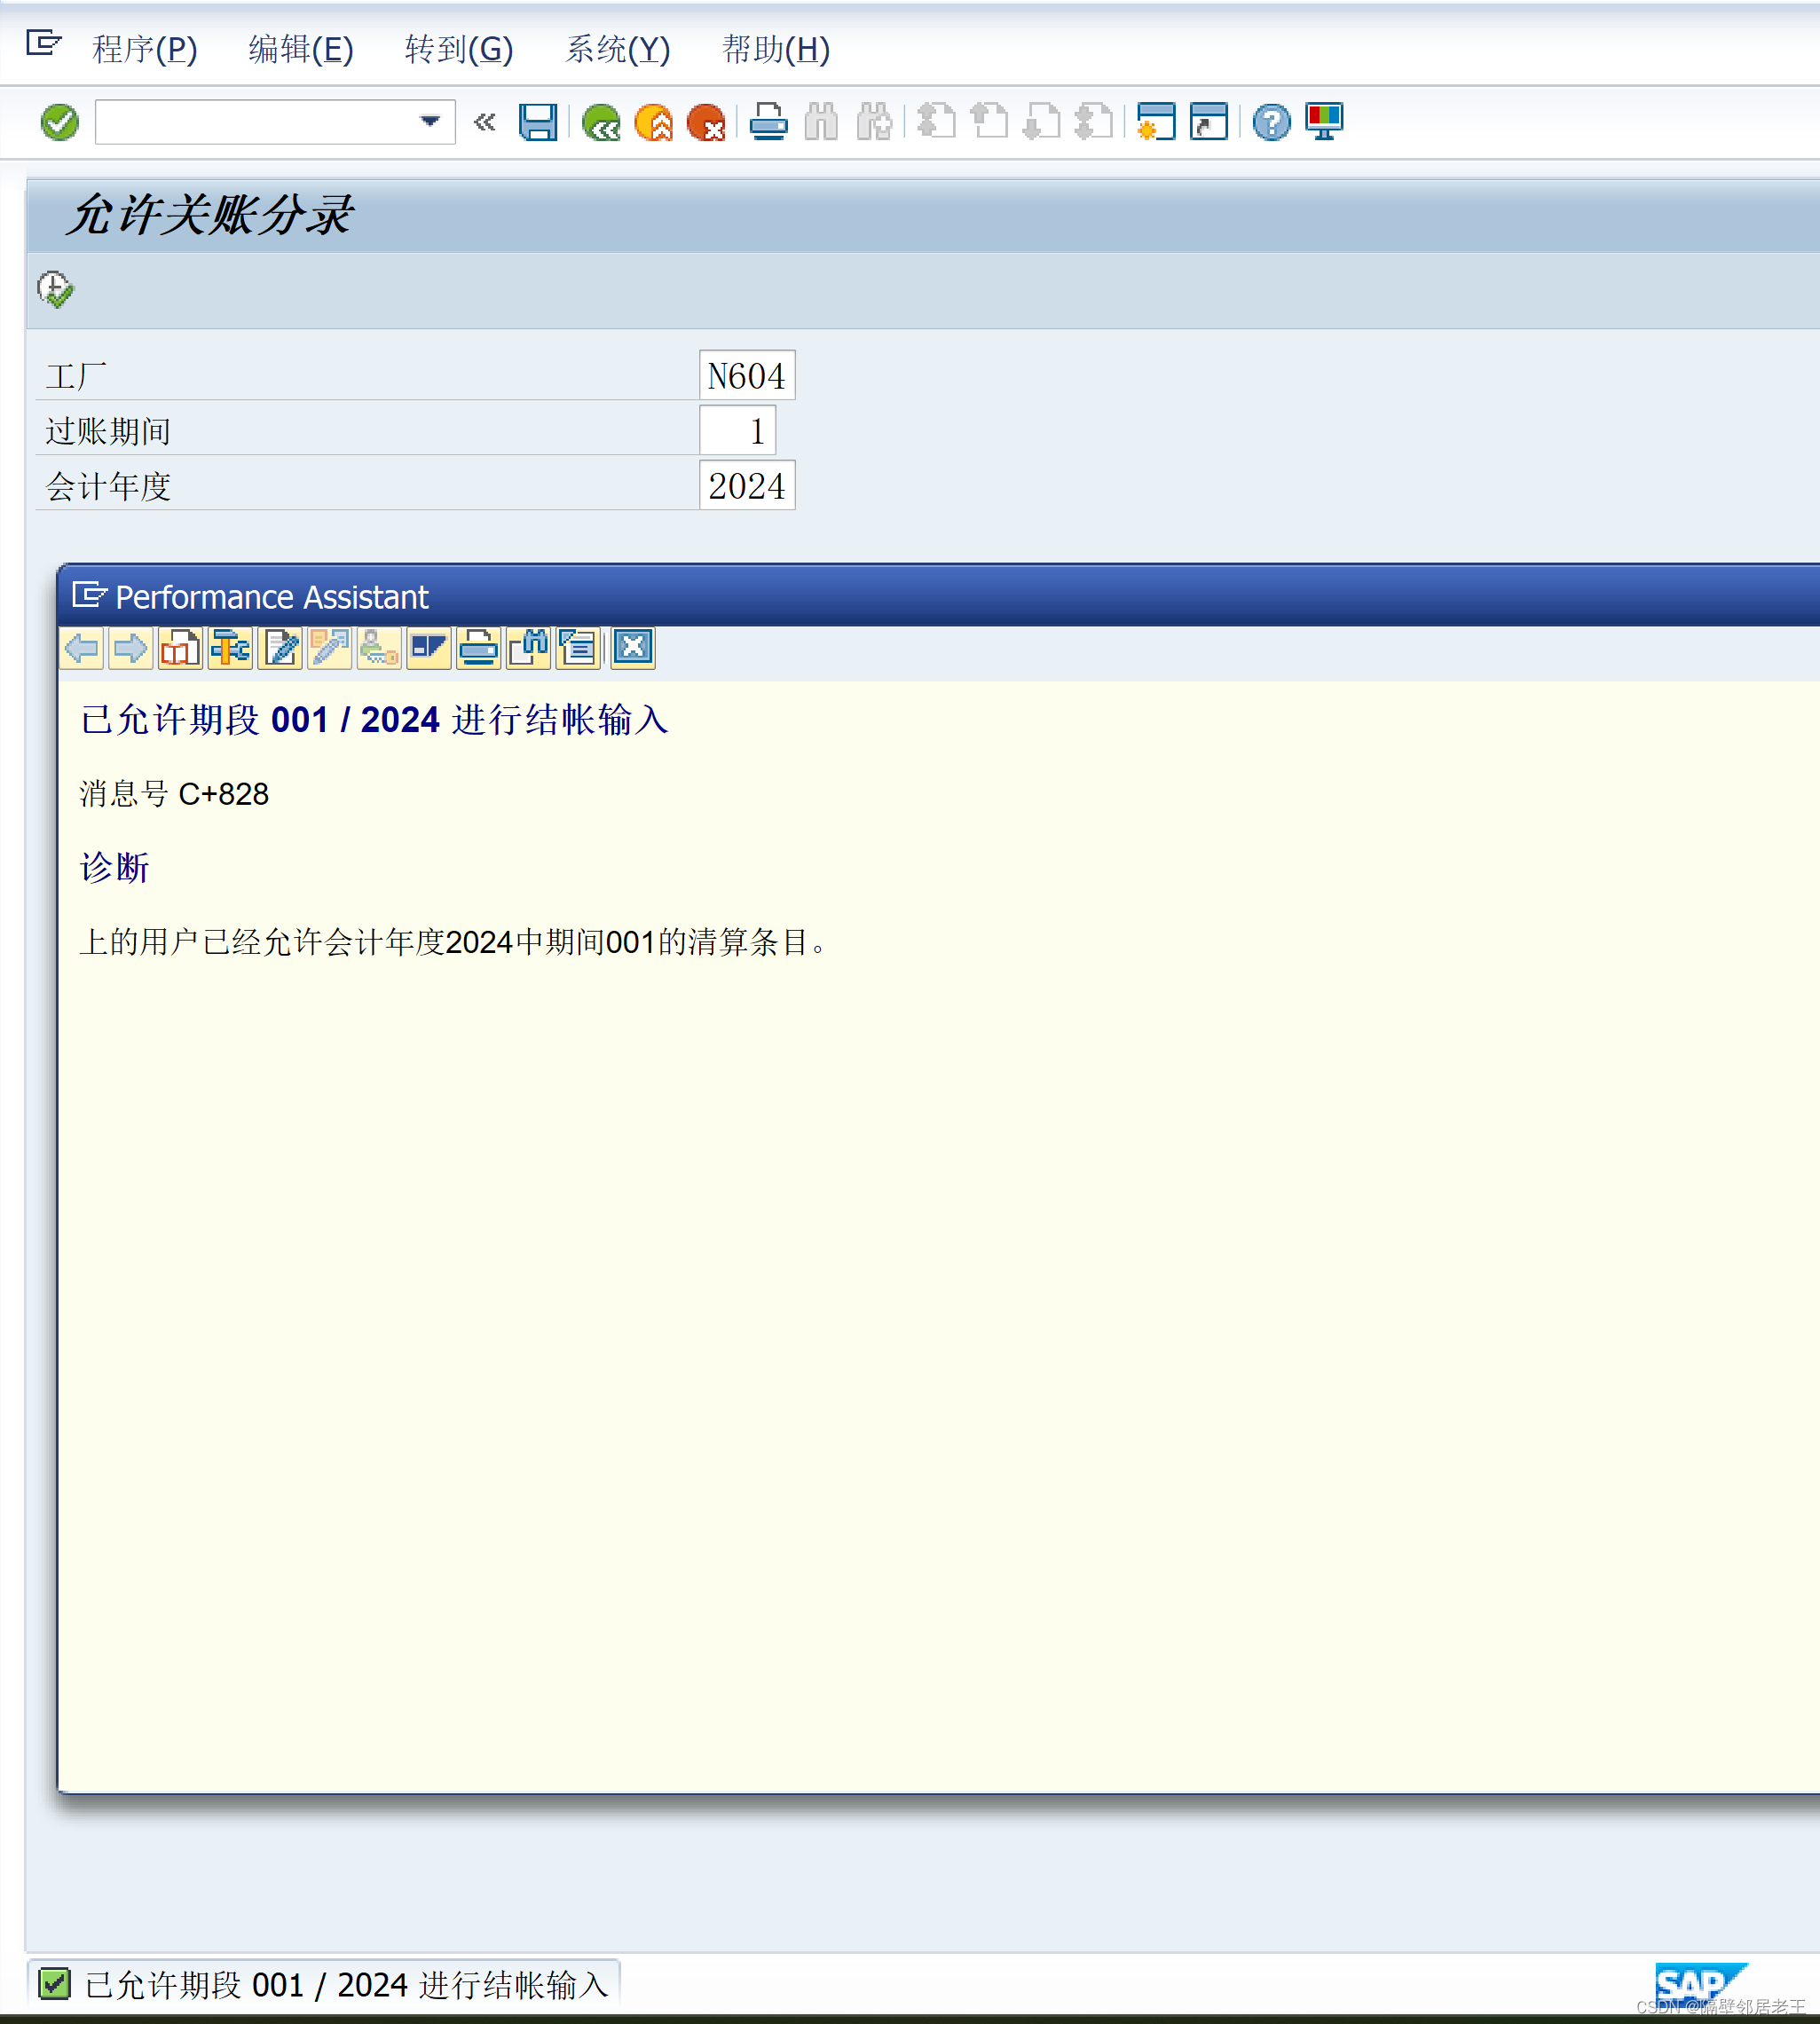Execute the program with the clock icon
Viewport: 1820px width, 2024px height.
(x=55, y=289)
